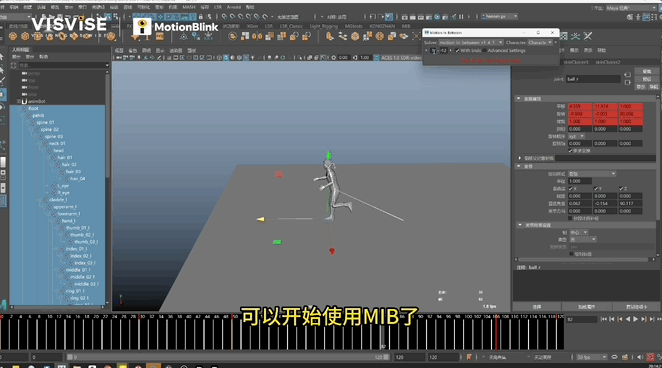
Task: Open the Character dropdown in Motion In Between
Action: tap(540, 43)
